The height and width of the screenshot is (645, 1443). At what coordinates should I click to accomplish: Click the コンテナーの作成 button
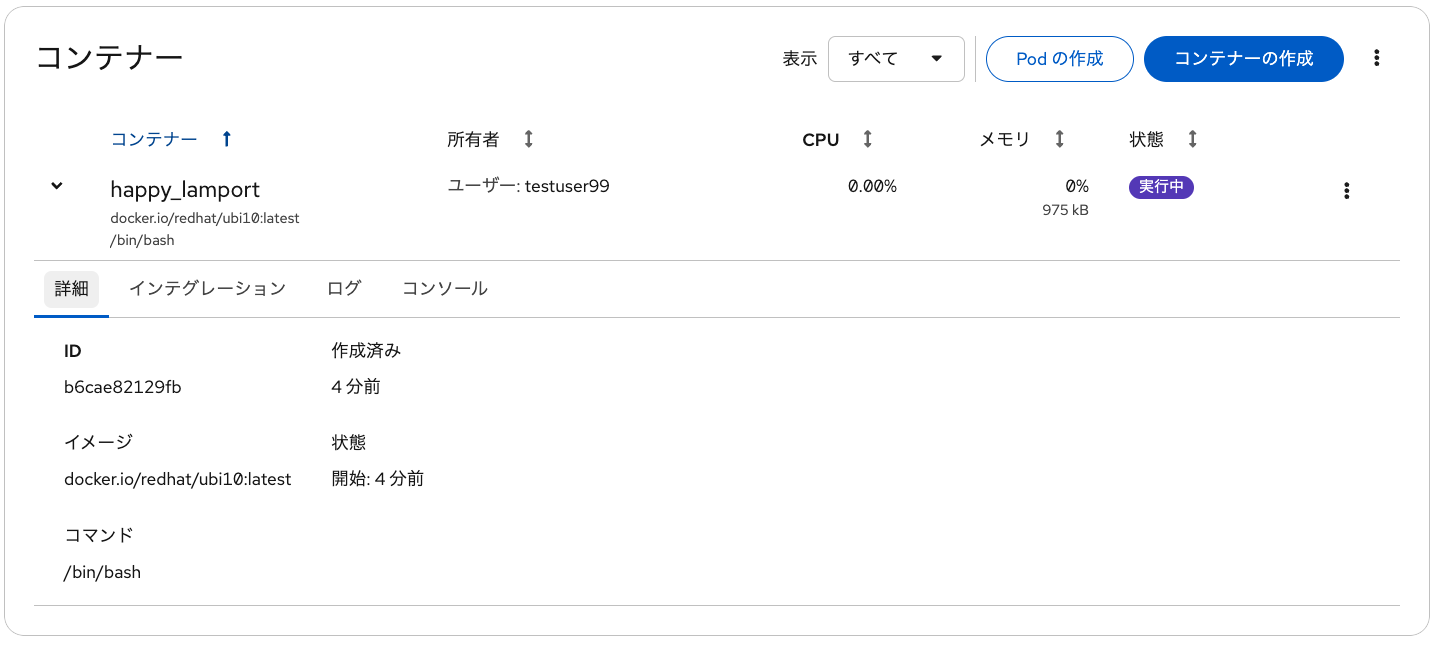(x=1243, y=59)
